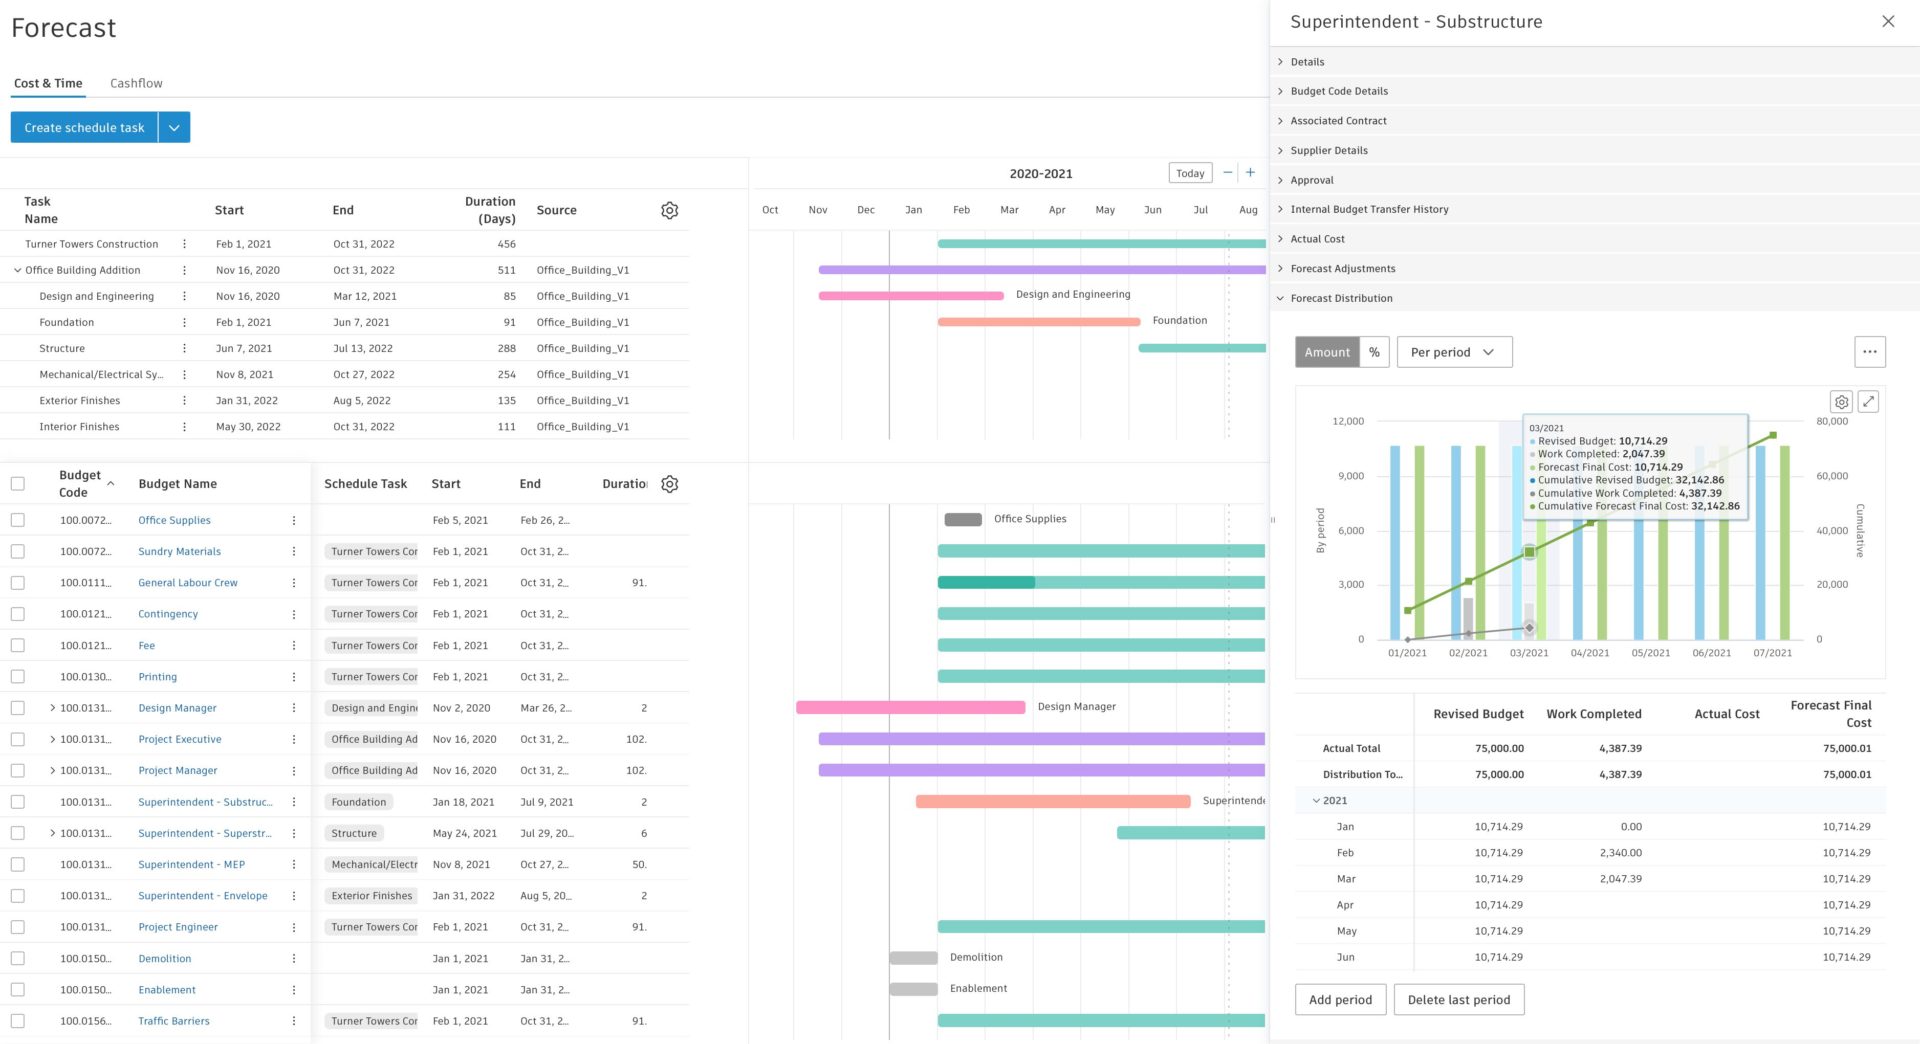Select the Contingency row checkbox
The width and height of the screenshot is (1920, 1044).
(18, 614)
